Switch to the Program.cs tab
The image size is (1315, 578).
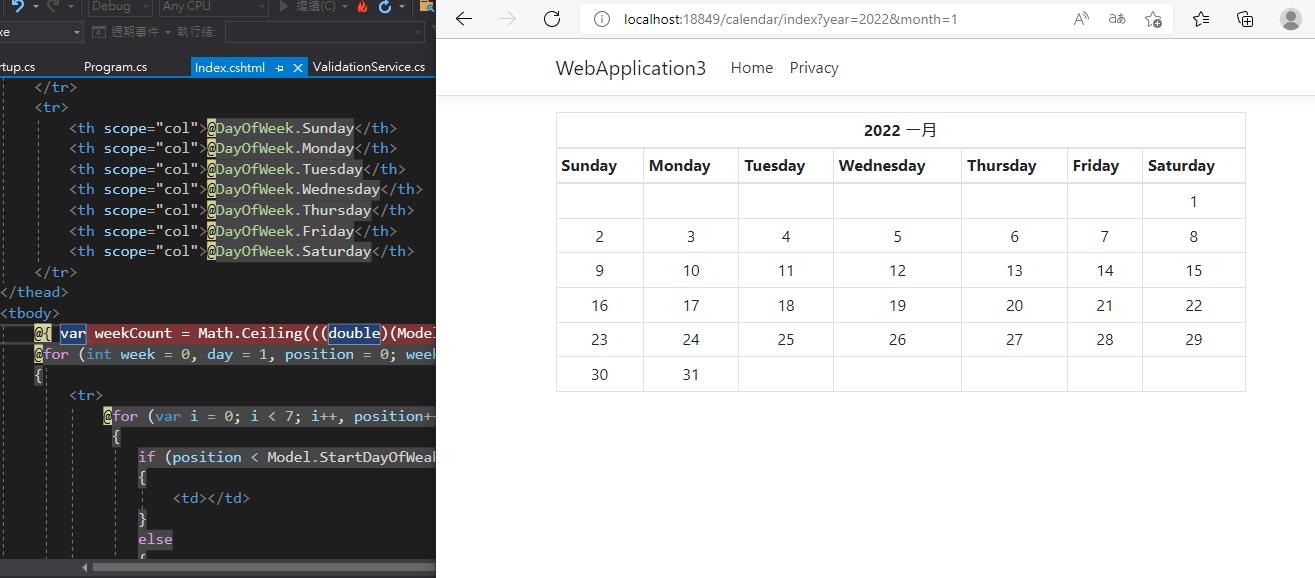tap(115, 67)
